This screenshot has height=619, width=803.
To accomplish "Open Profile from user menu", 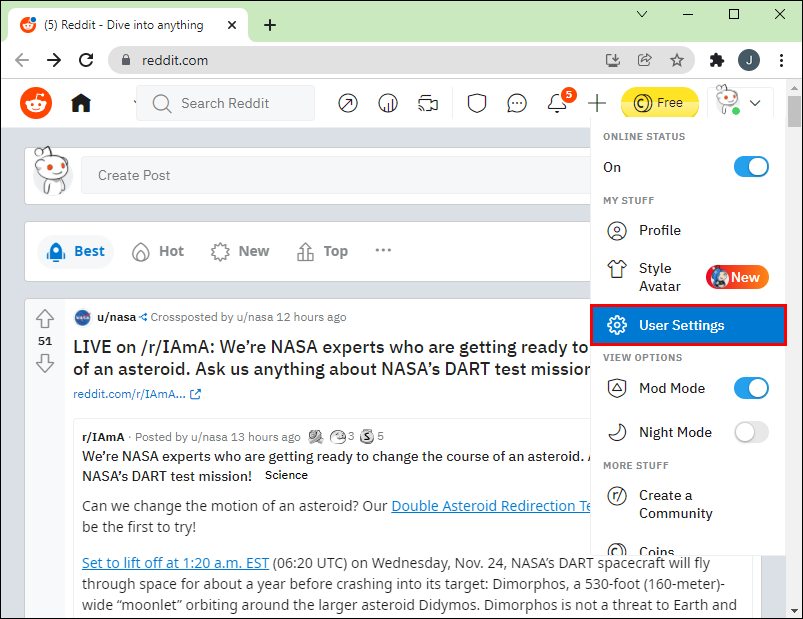I will [x=688, y=230].
